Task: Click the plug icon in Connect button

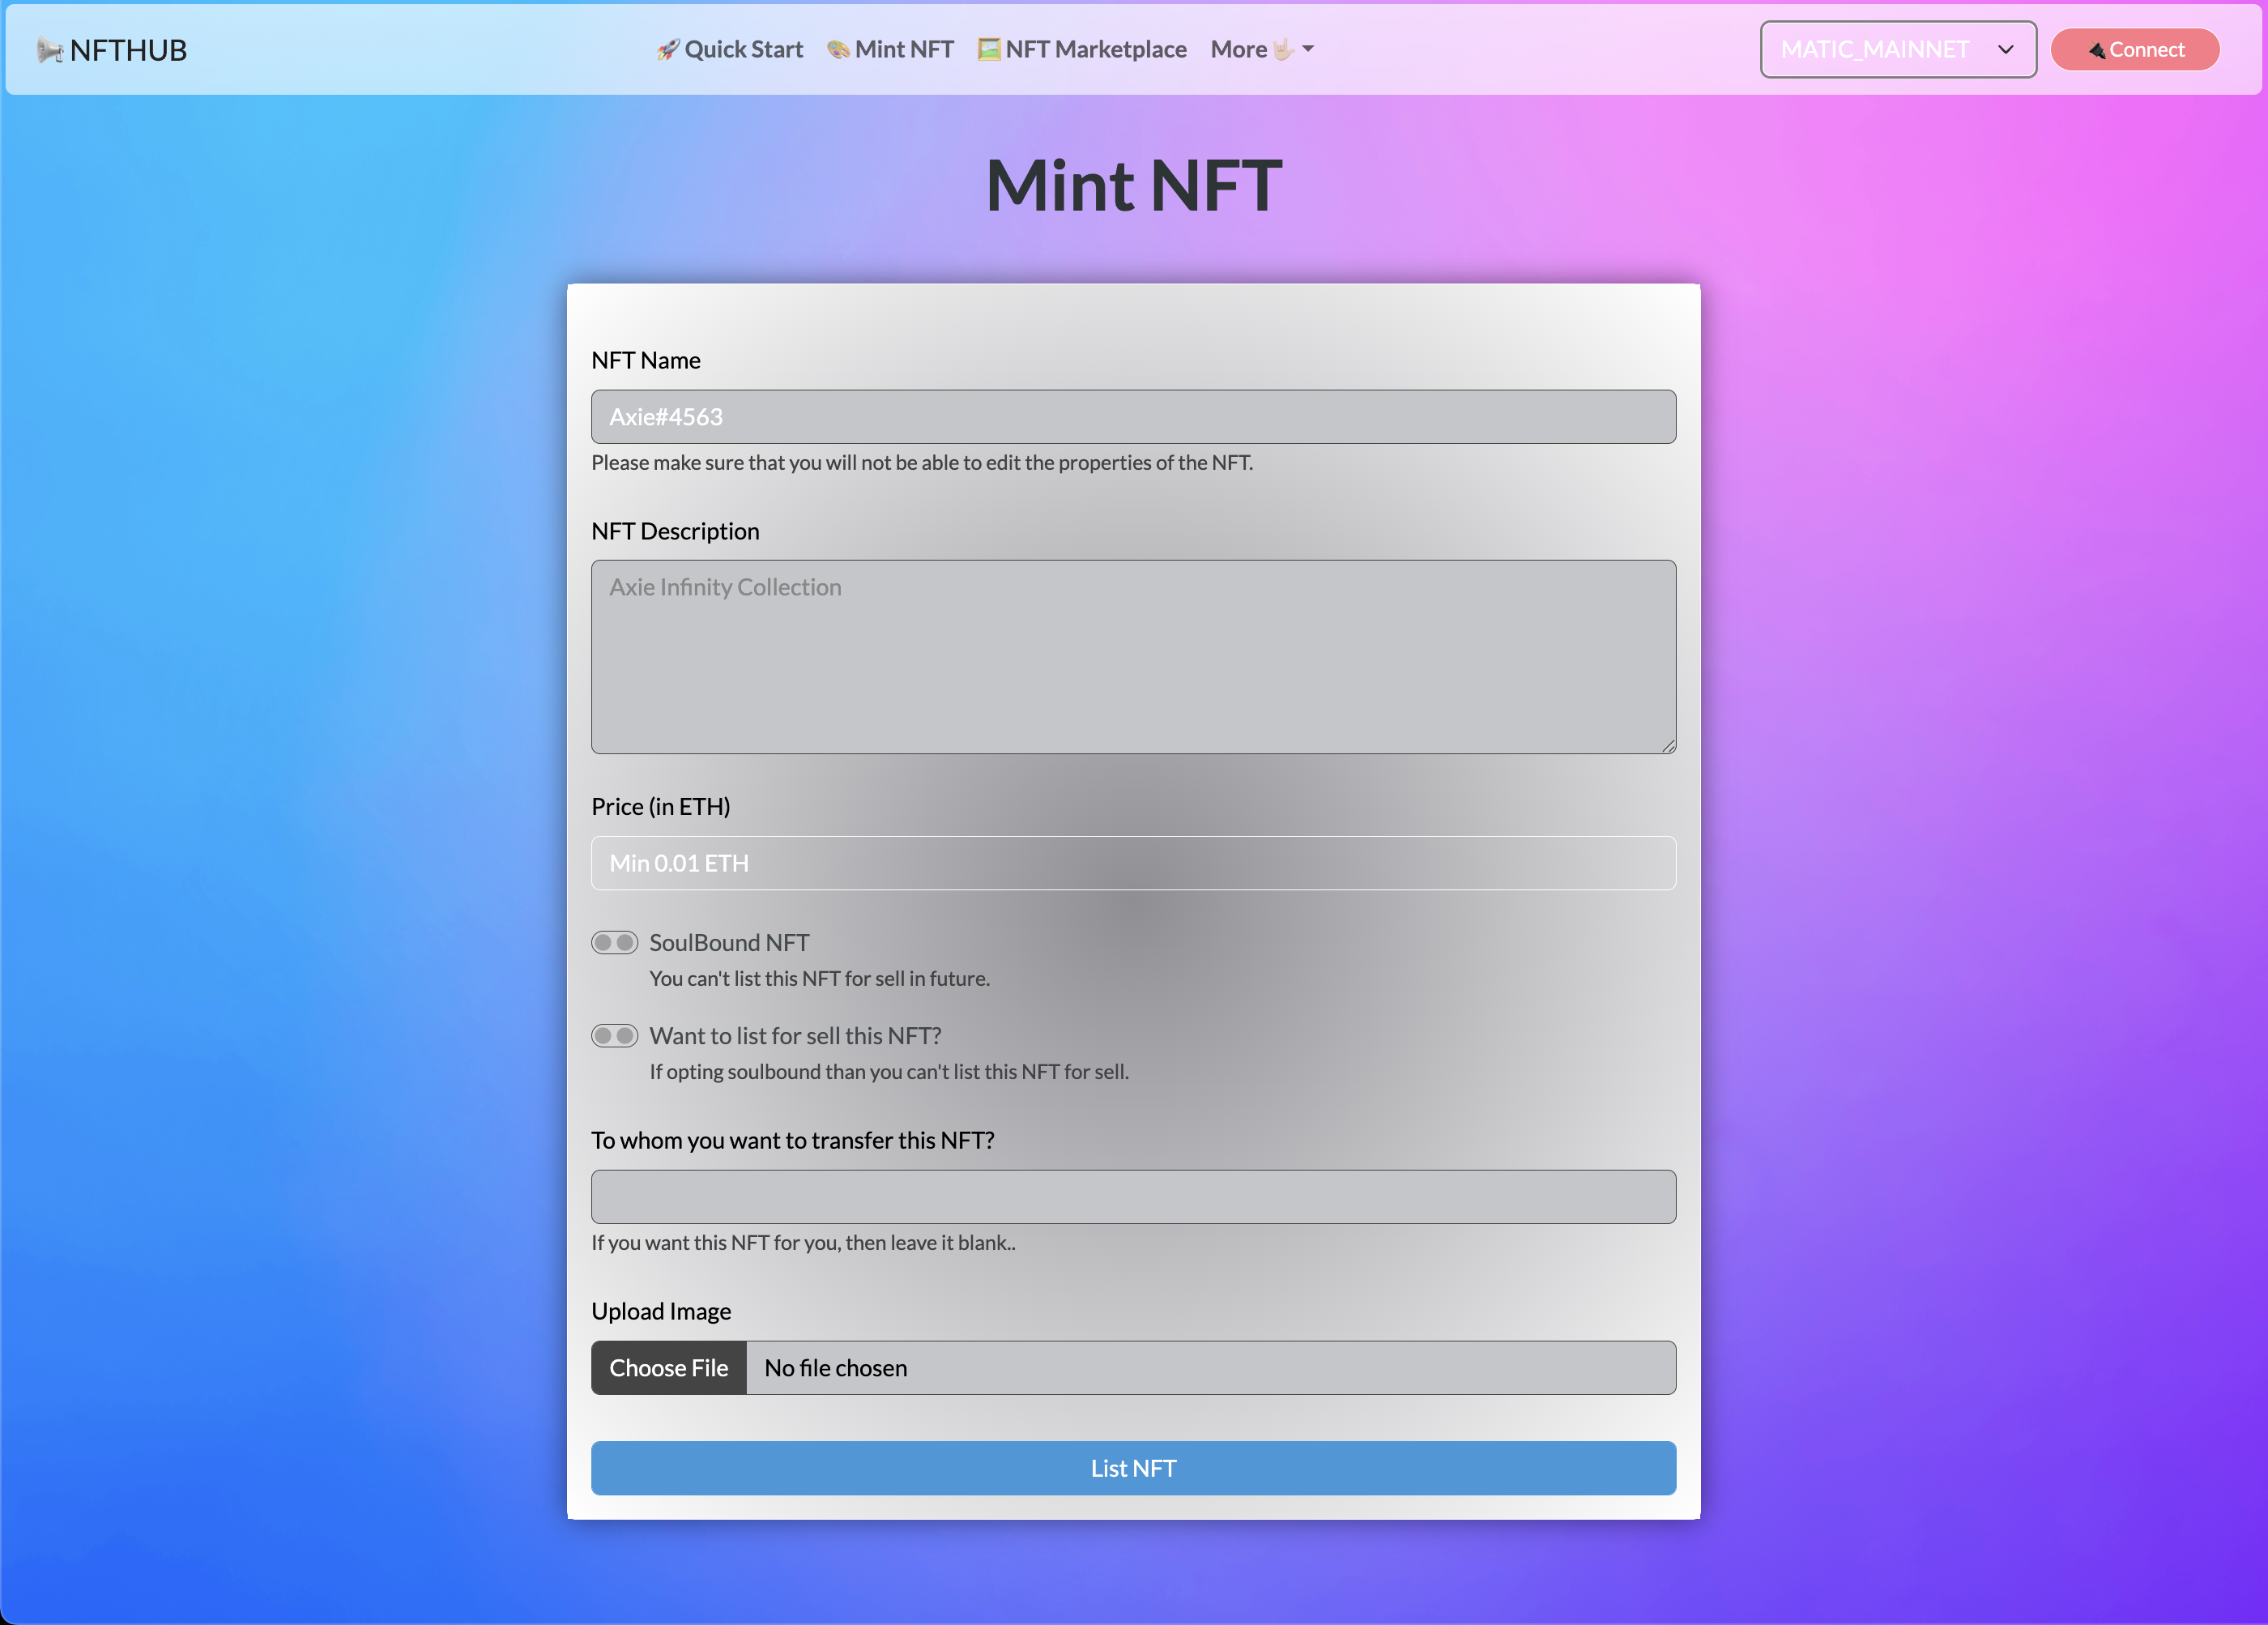Action: 2096,50
